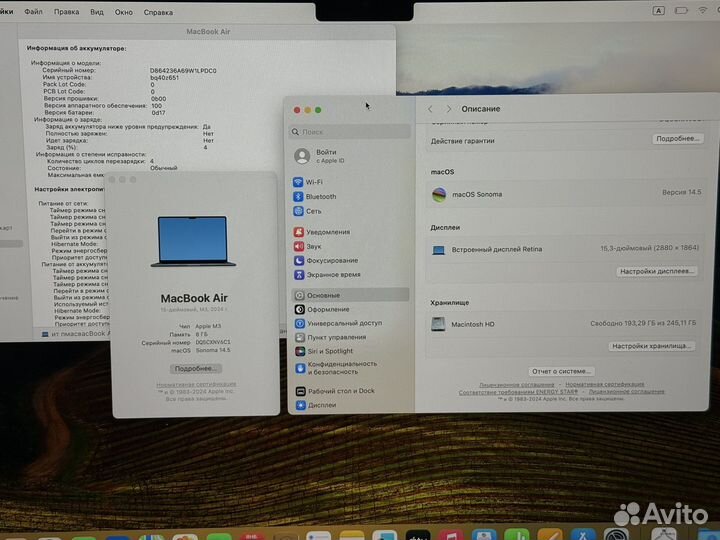
Task: Open Wi-Fi status in menu bar
Action: tap(703, 10)
